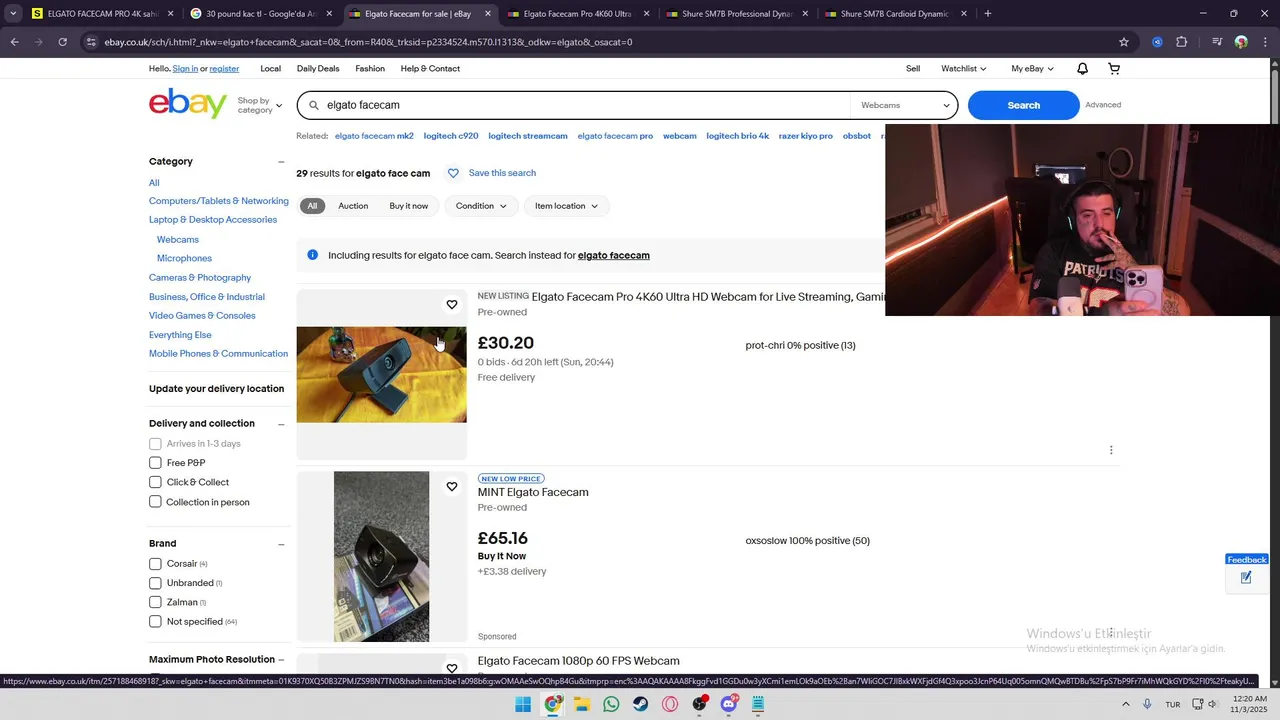
Task: Expand the Item location filter dropdown
Action: (566, 206)
